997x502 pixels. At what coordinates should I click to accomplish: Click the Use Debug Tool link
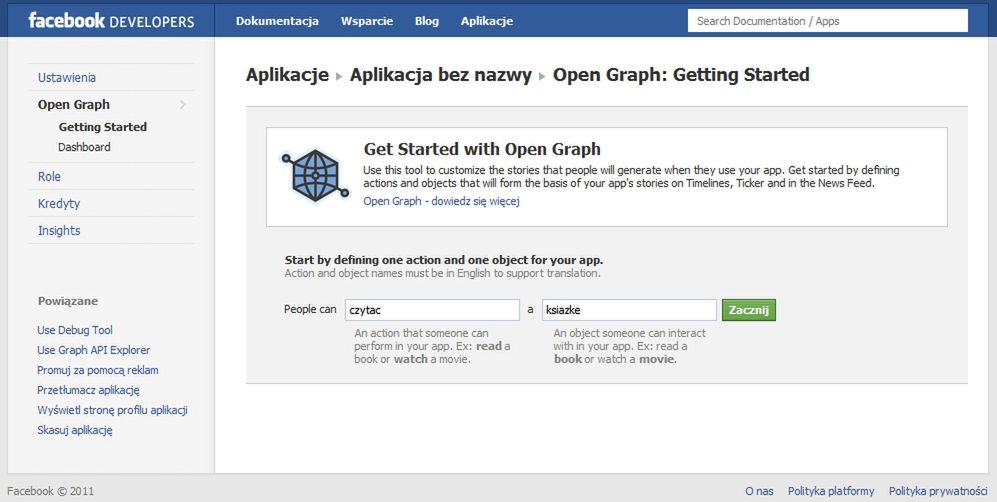(74, 330)
